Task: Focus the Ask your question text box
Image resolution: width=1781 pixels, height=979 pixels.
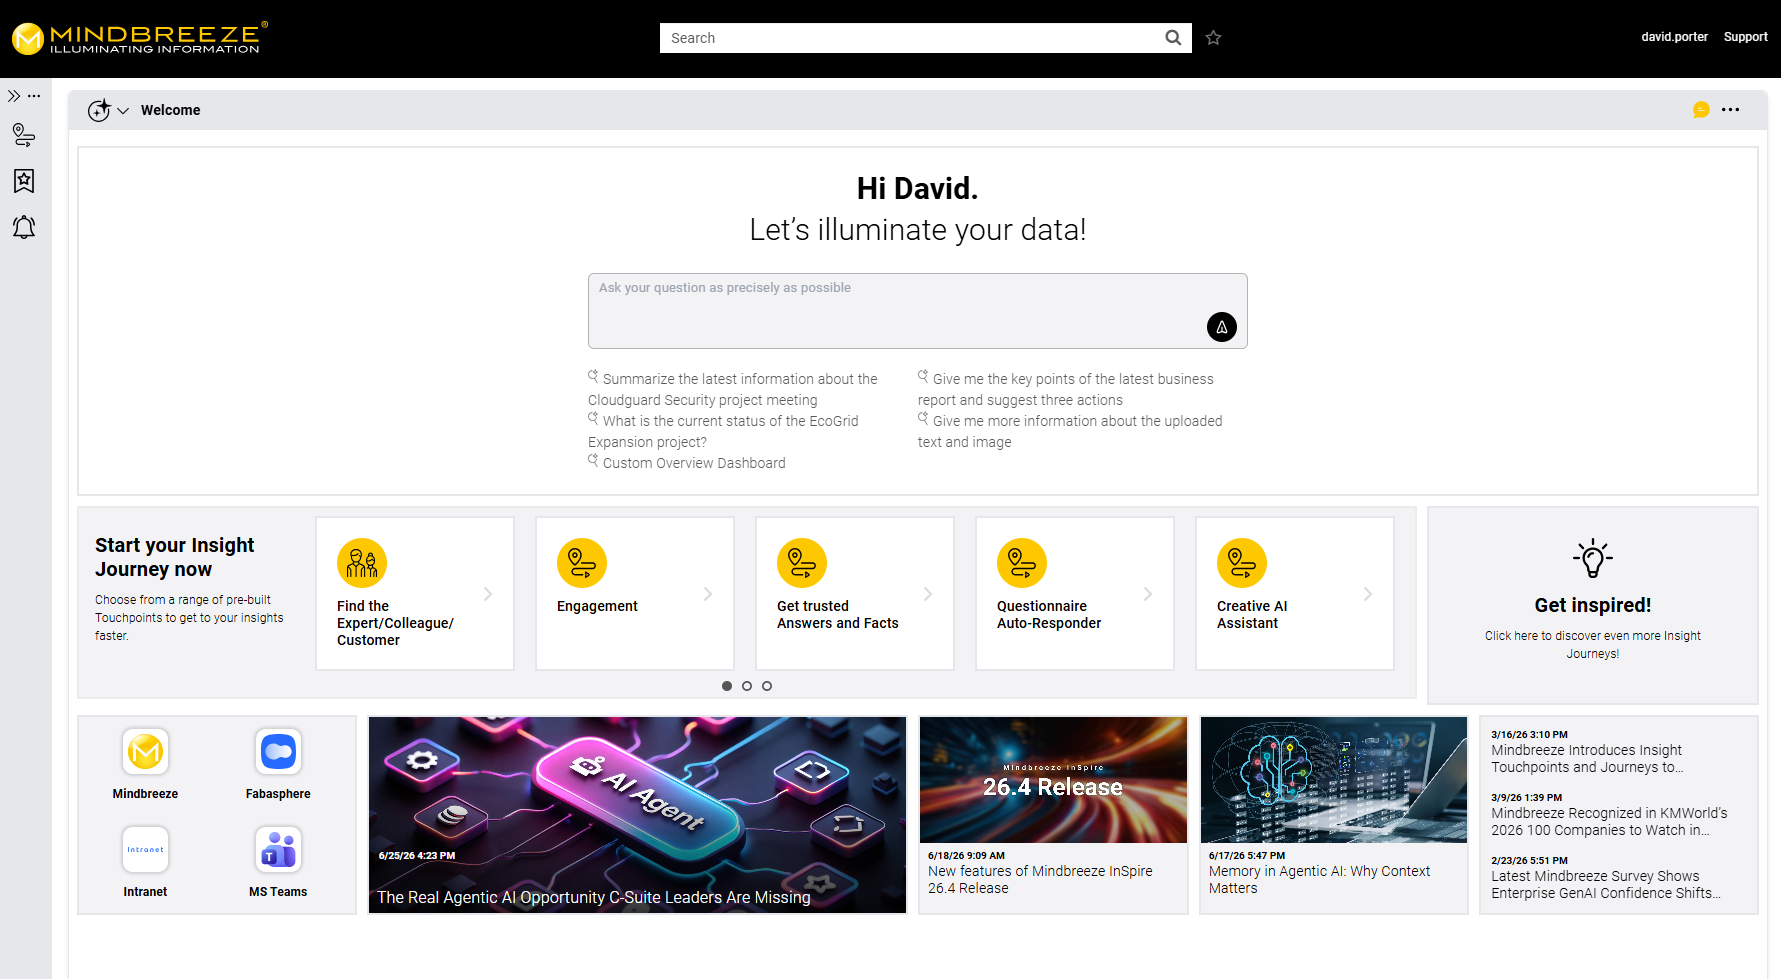Action: point(917,311)
